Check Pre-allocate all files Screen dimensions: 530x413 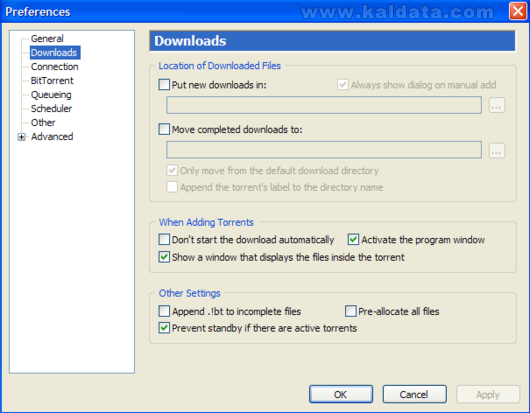point(351,311)
